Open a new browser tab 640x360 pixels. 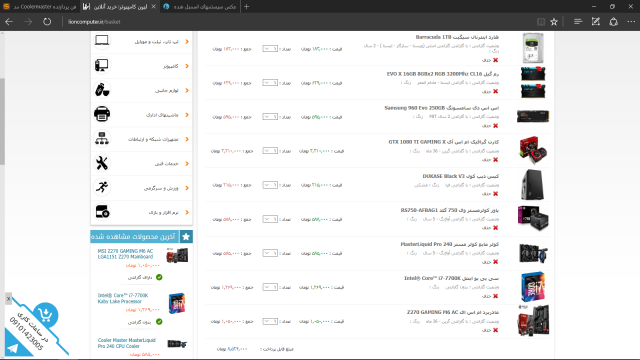247,7
